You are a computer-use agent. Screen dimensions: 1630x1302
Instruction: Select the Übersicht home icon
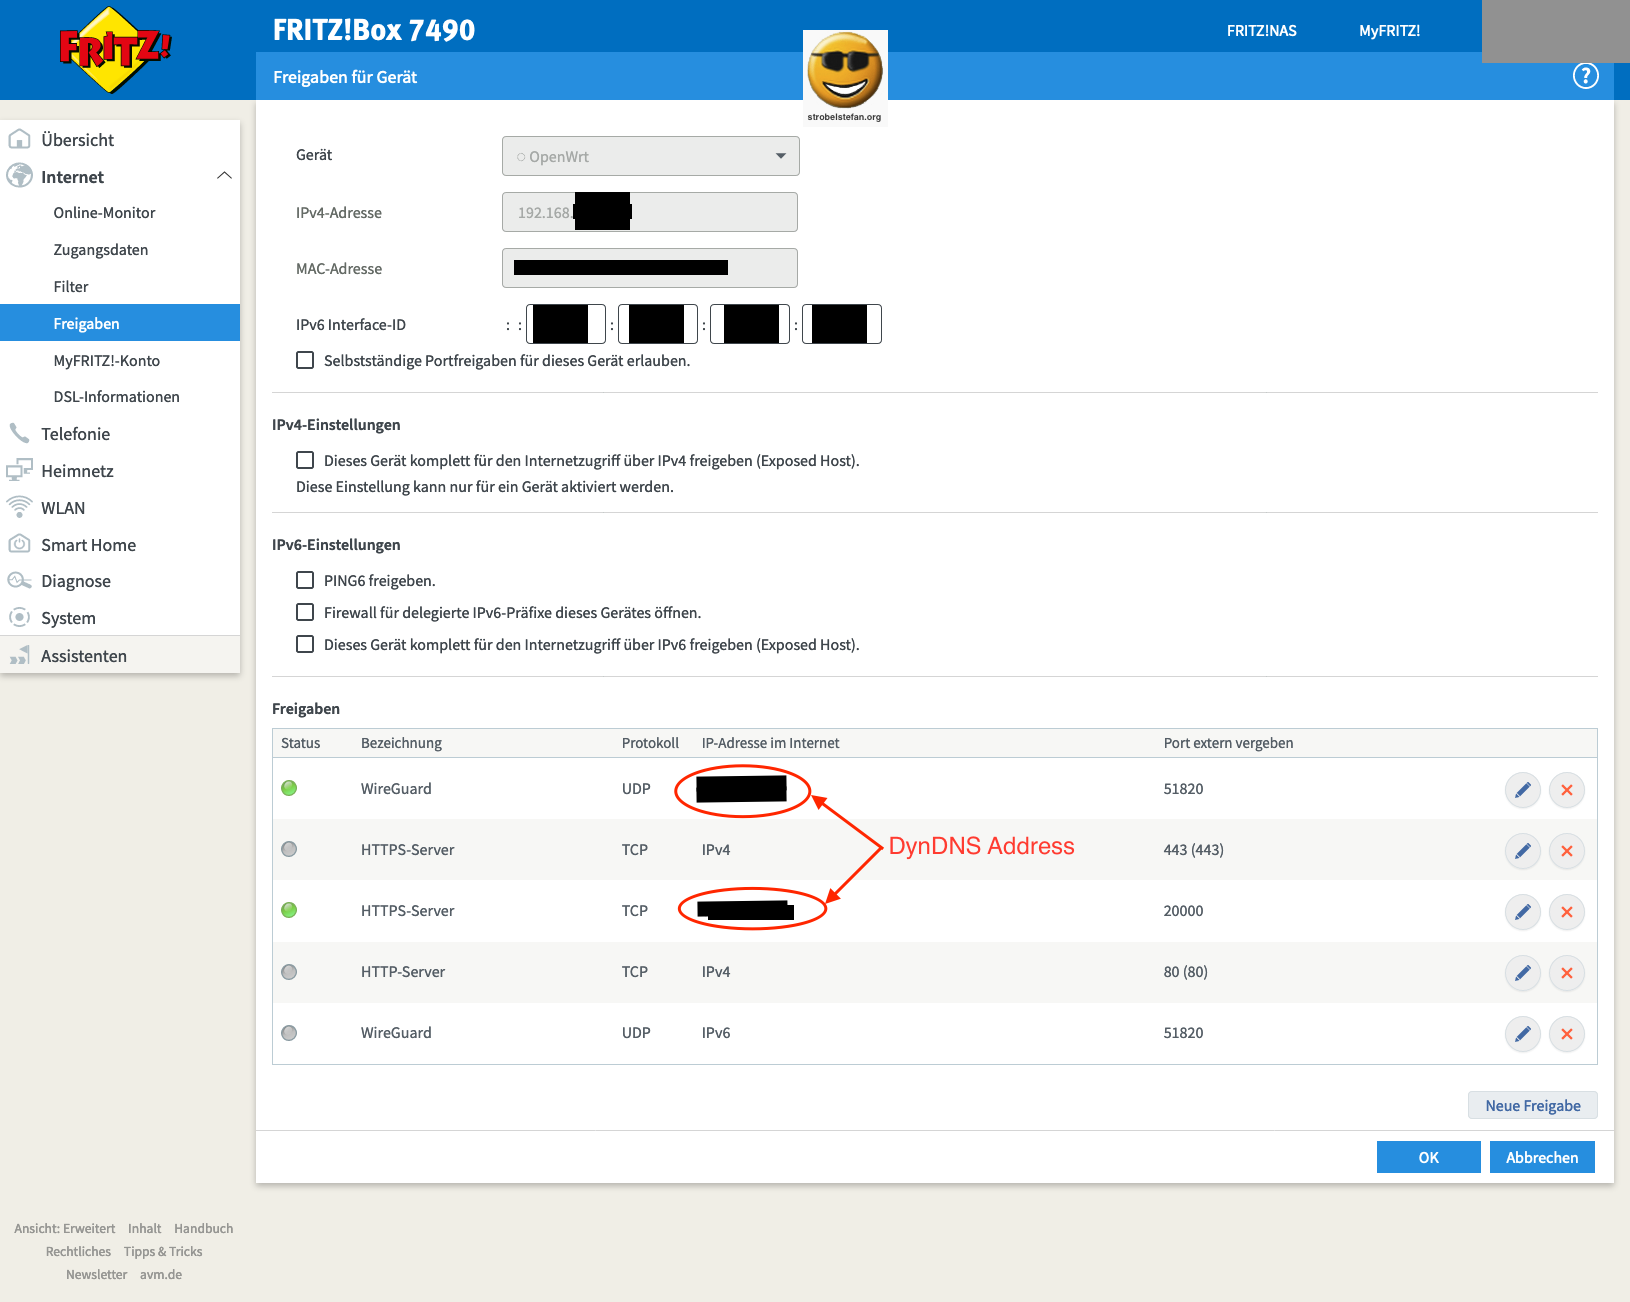[x=20, y=139]
